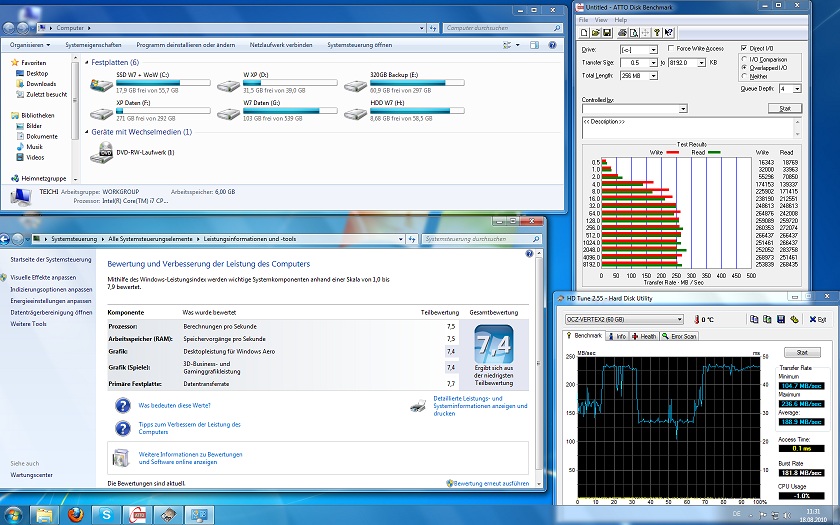Click first copy icon in HD Tune toolbar
The image size is (840, 525).
click(754, 319)
